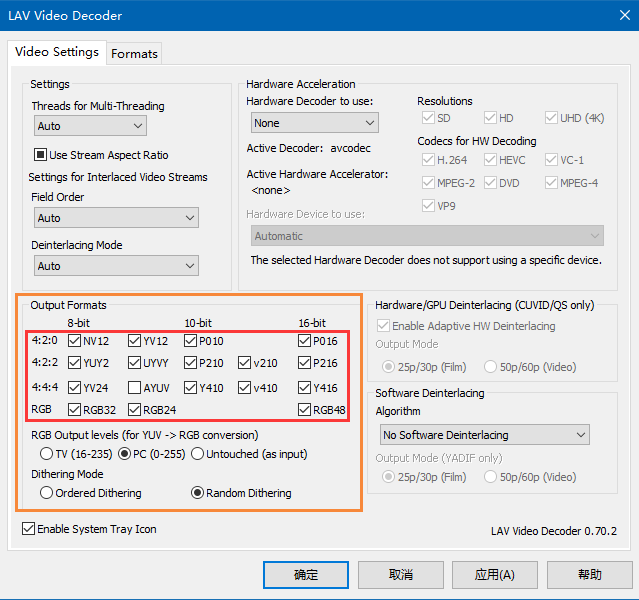Open the Threads for Multi-Threading dropdown
The width and height of the screenshot is (639, 600).
pos(90,126)
